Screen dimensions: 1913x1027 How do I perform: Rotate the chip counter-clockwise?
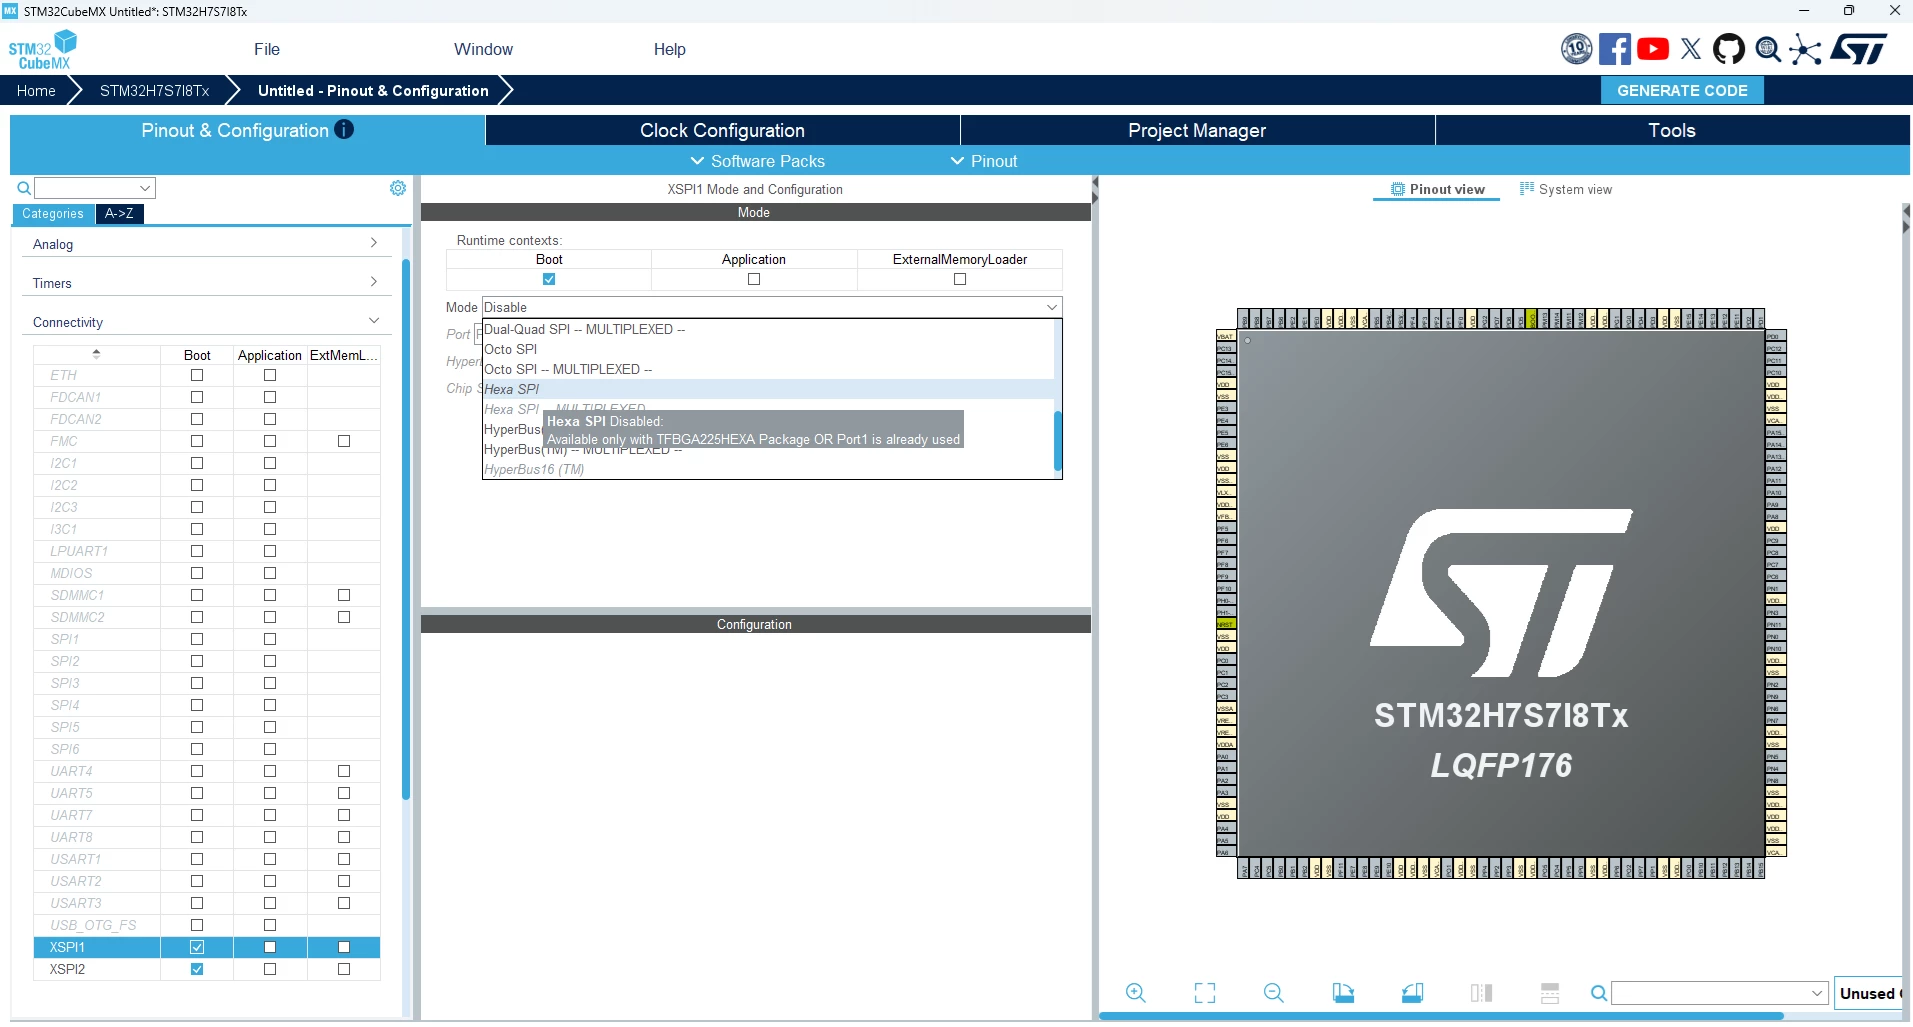pyautogui.click(x=1412, y=993)
